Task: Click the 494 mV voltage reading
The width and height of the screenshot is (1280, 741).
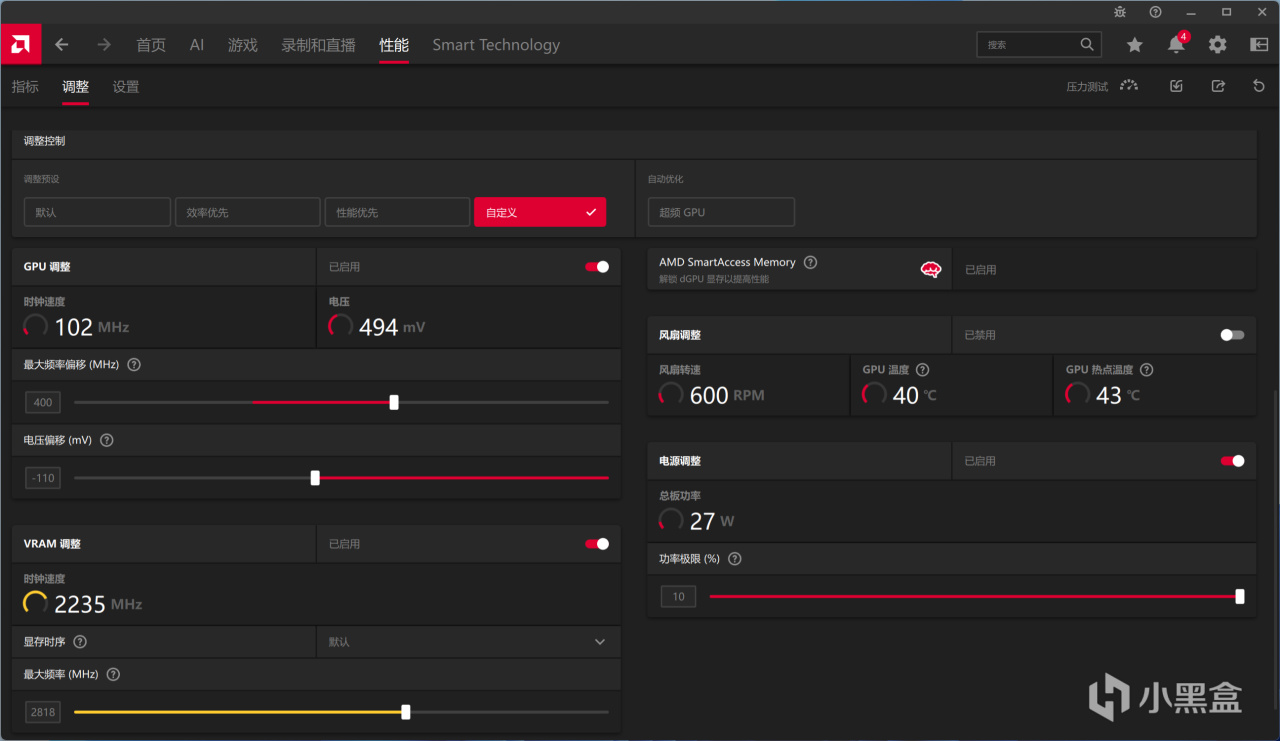Action: point(392,327)
